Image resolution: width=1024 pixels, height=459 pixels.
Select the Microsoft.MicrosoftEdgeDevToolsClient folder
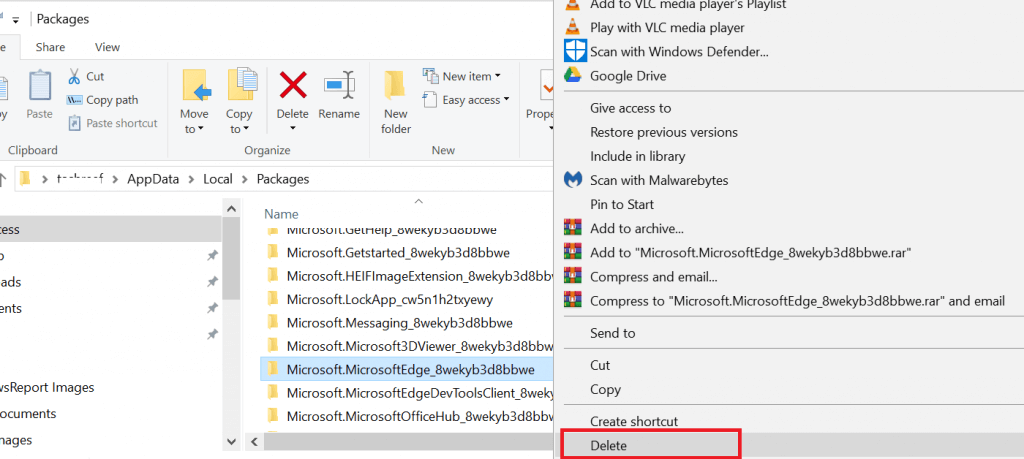pyautogui.click(x=419, y=393)
